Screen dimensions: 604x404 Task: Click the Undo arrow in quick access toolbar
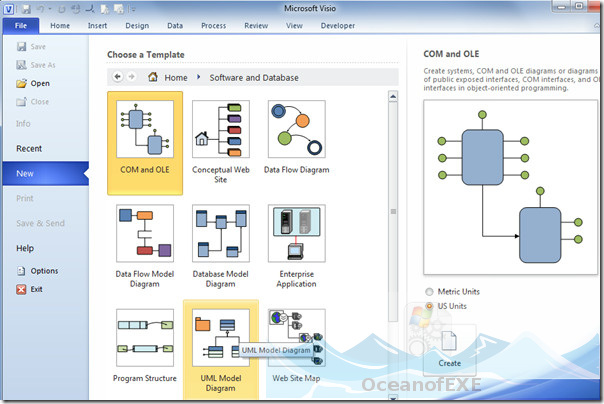[41, 8]
